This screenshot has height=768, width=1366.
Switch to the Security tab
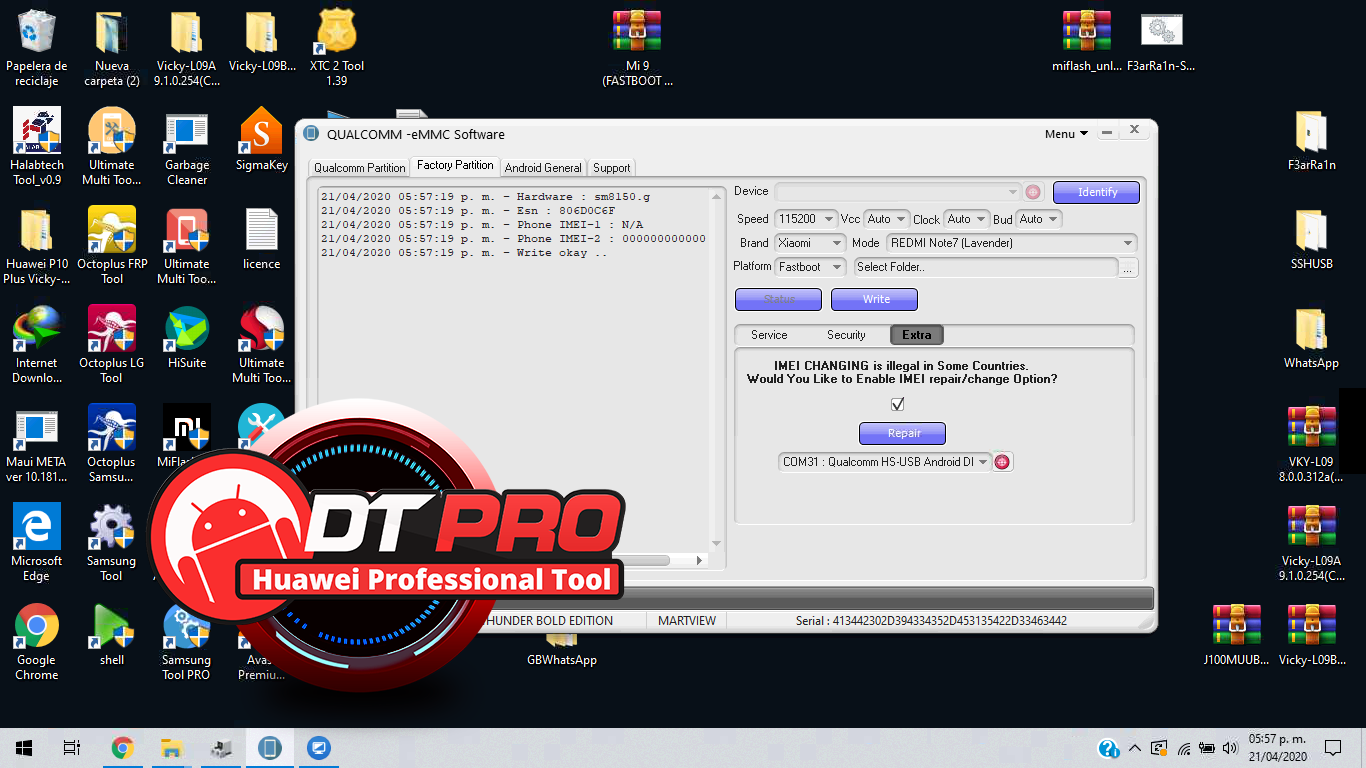click(846, 335)
